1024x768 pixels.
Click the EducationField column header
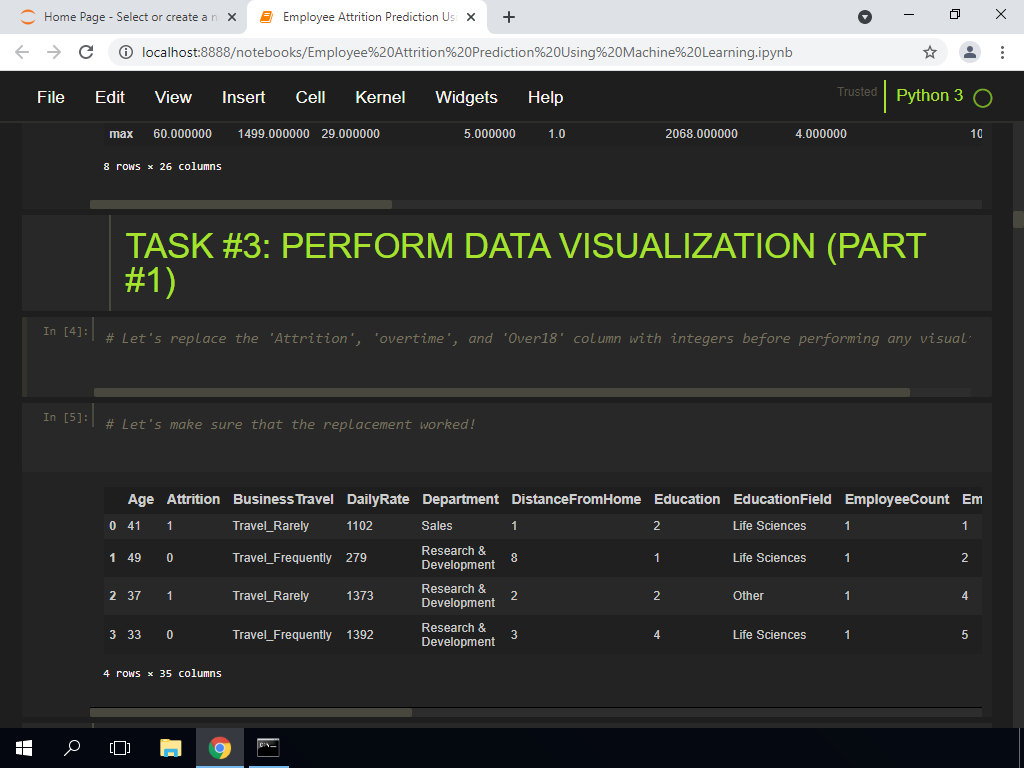click(782, 500)
